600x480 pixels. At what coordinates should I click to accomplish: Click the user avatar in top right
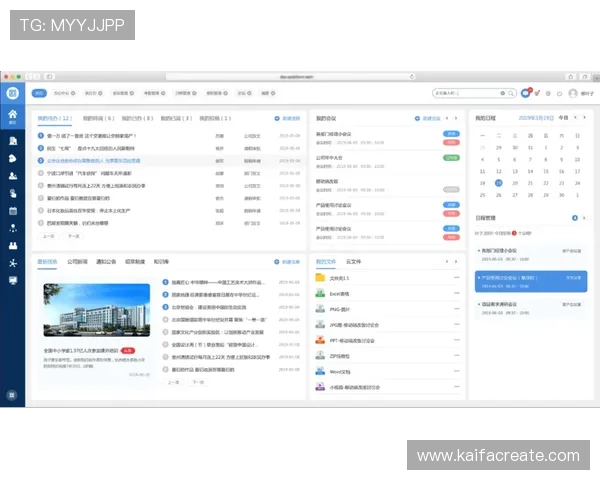click(573, 93)
